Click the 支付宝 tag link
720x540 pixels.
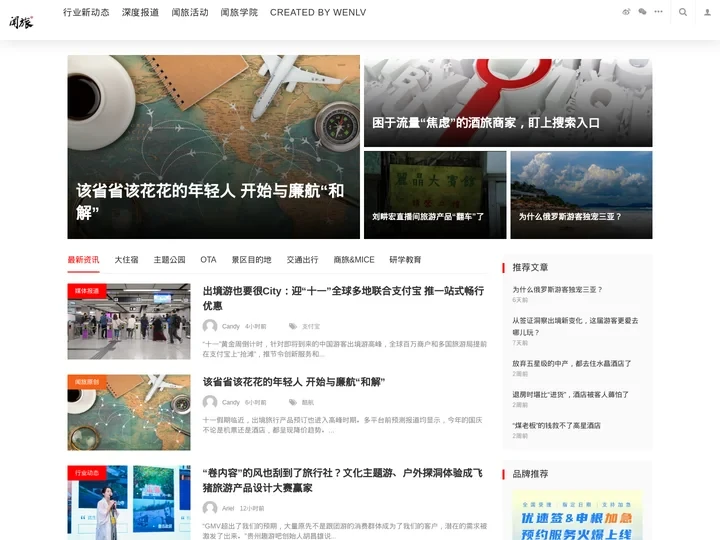tap(311, 326)
